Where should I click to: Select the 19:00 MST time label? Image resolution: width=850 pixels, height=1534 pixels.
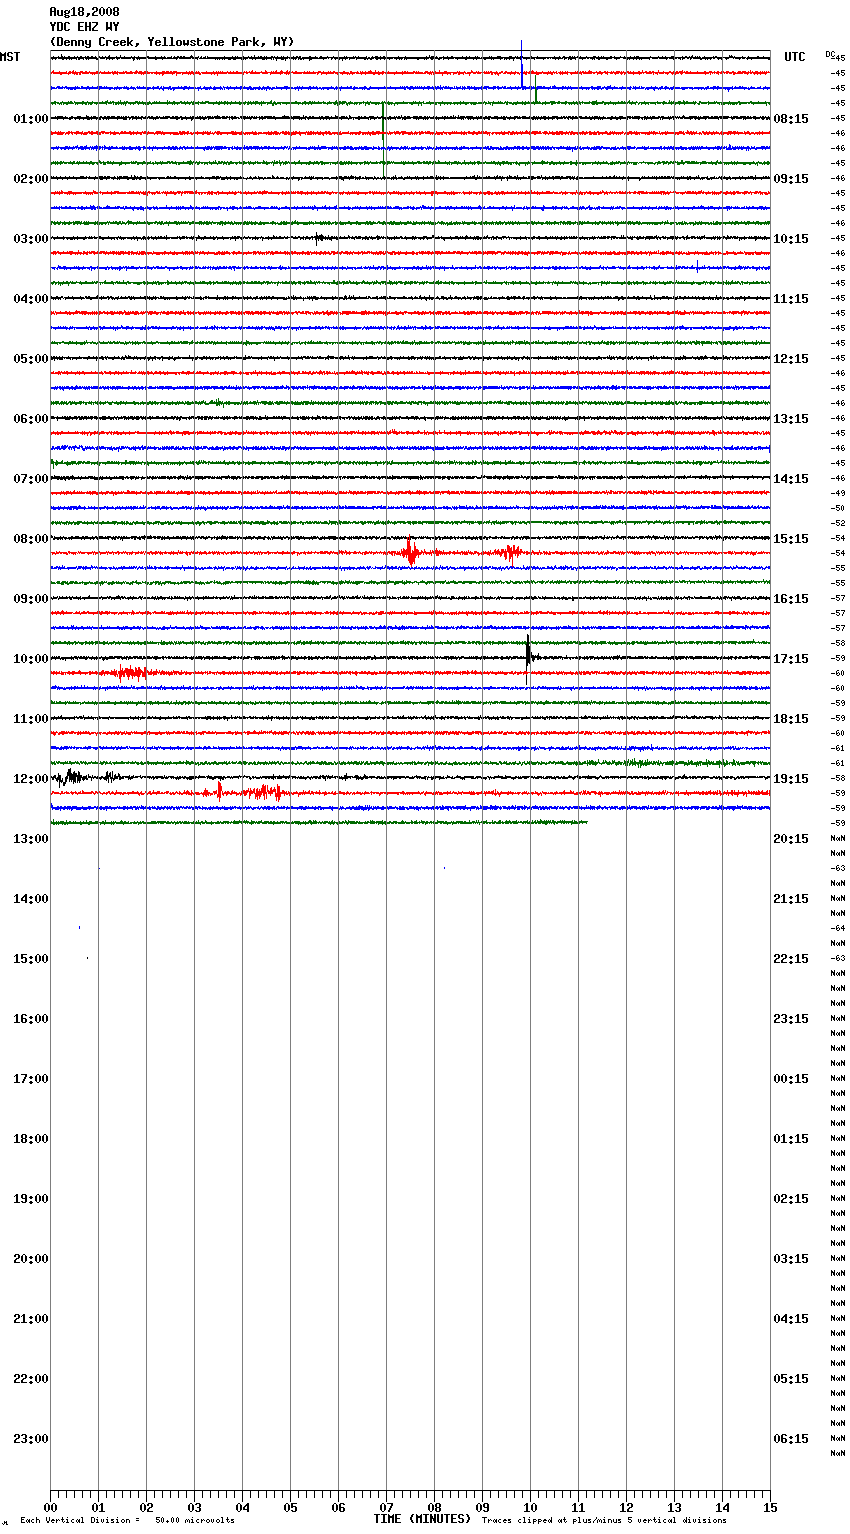point(31,1199)
